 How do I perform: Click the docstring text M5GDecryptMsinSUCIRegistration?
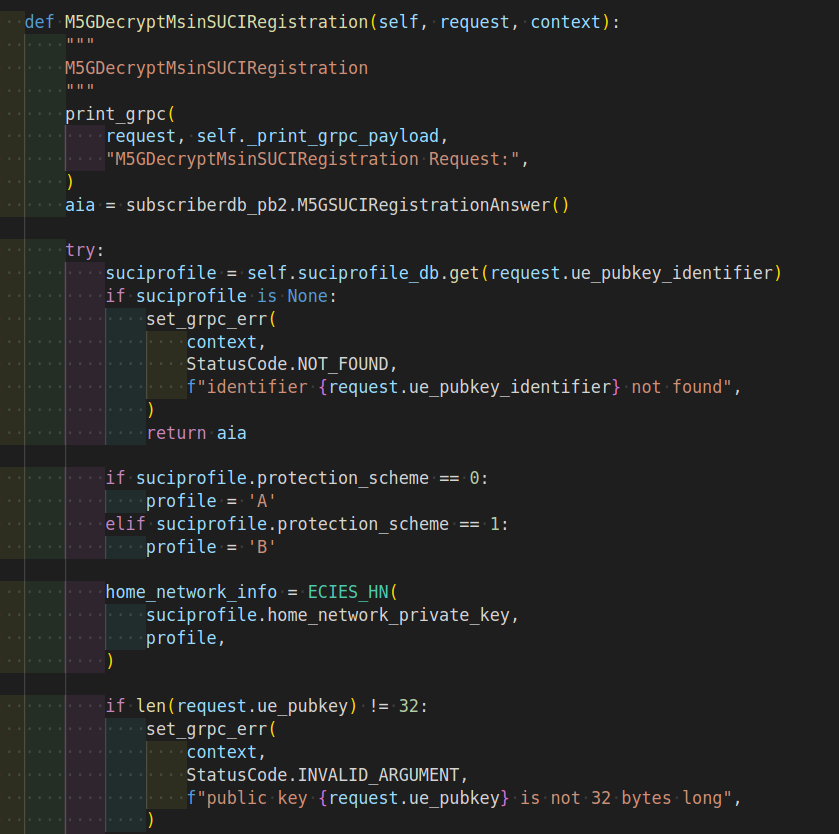(x=216, y=68)
